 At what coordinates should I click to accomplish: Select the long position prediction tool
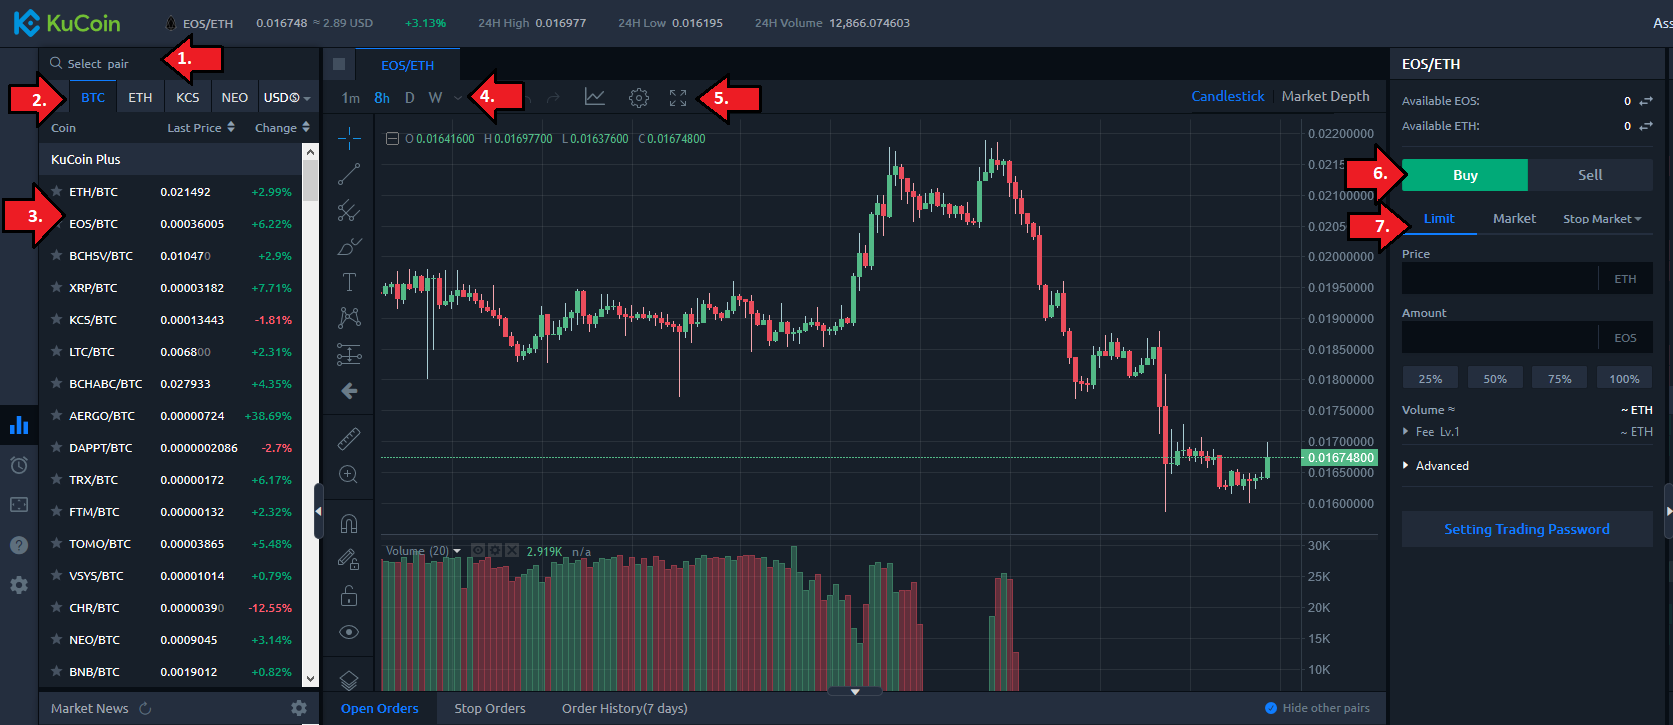[349, 354]
